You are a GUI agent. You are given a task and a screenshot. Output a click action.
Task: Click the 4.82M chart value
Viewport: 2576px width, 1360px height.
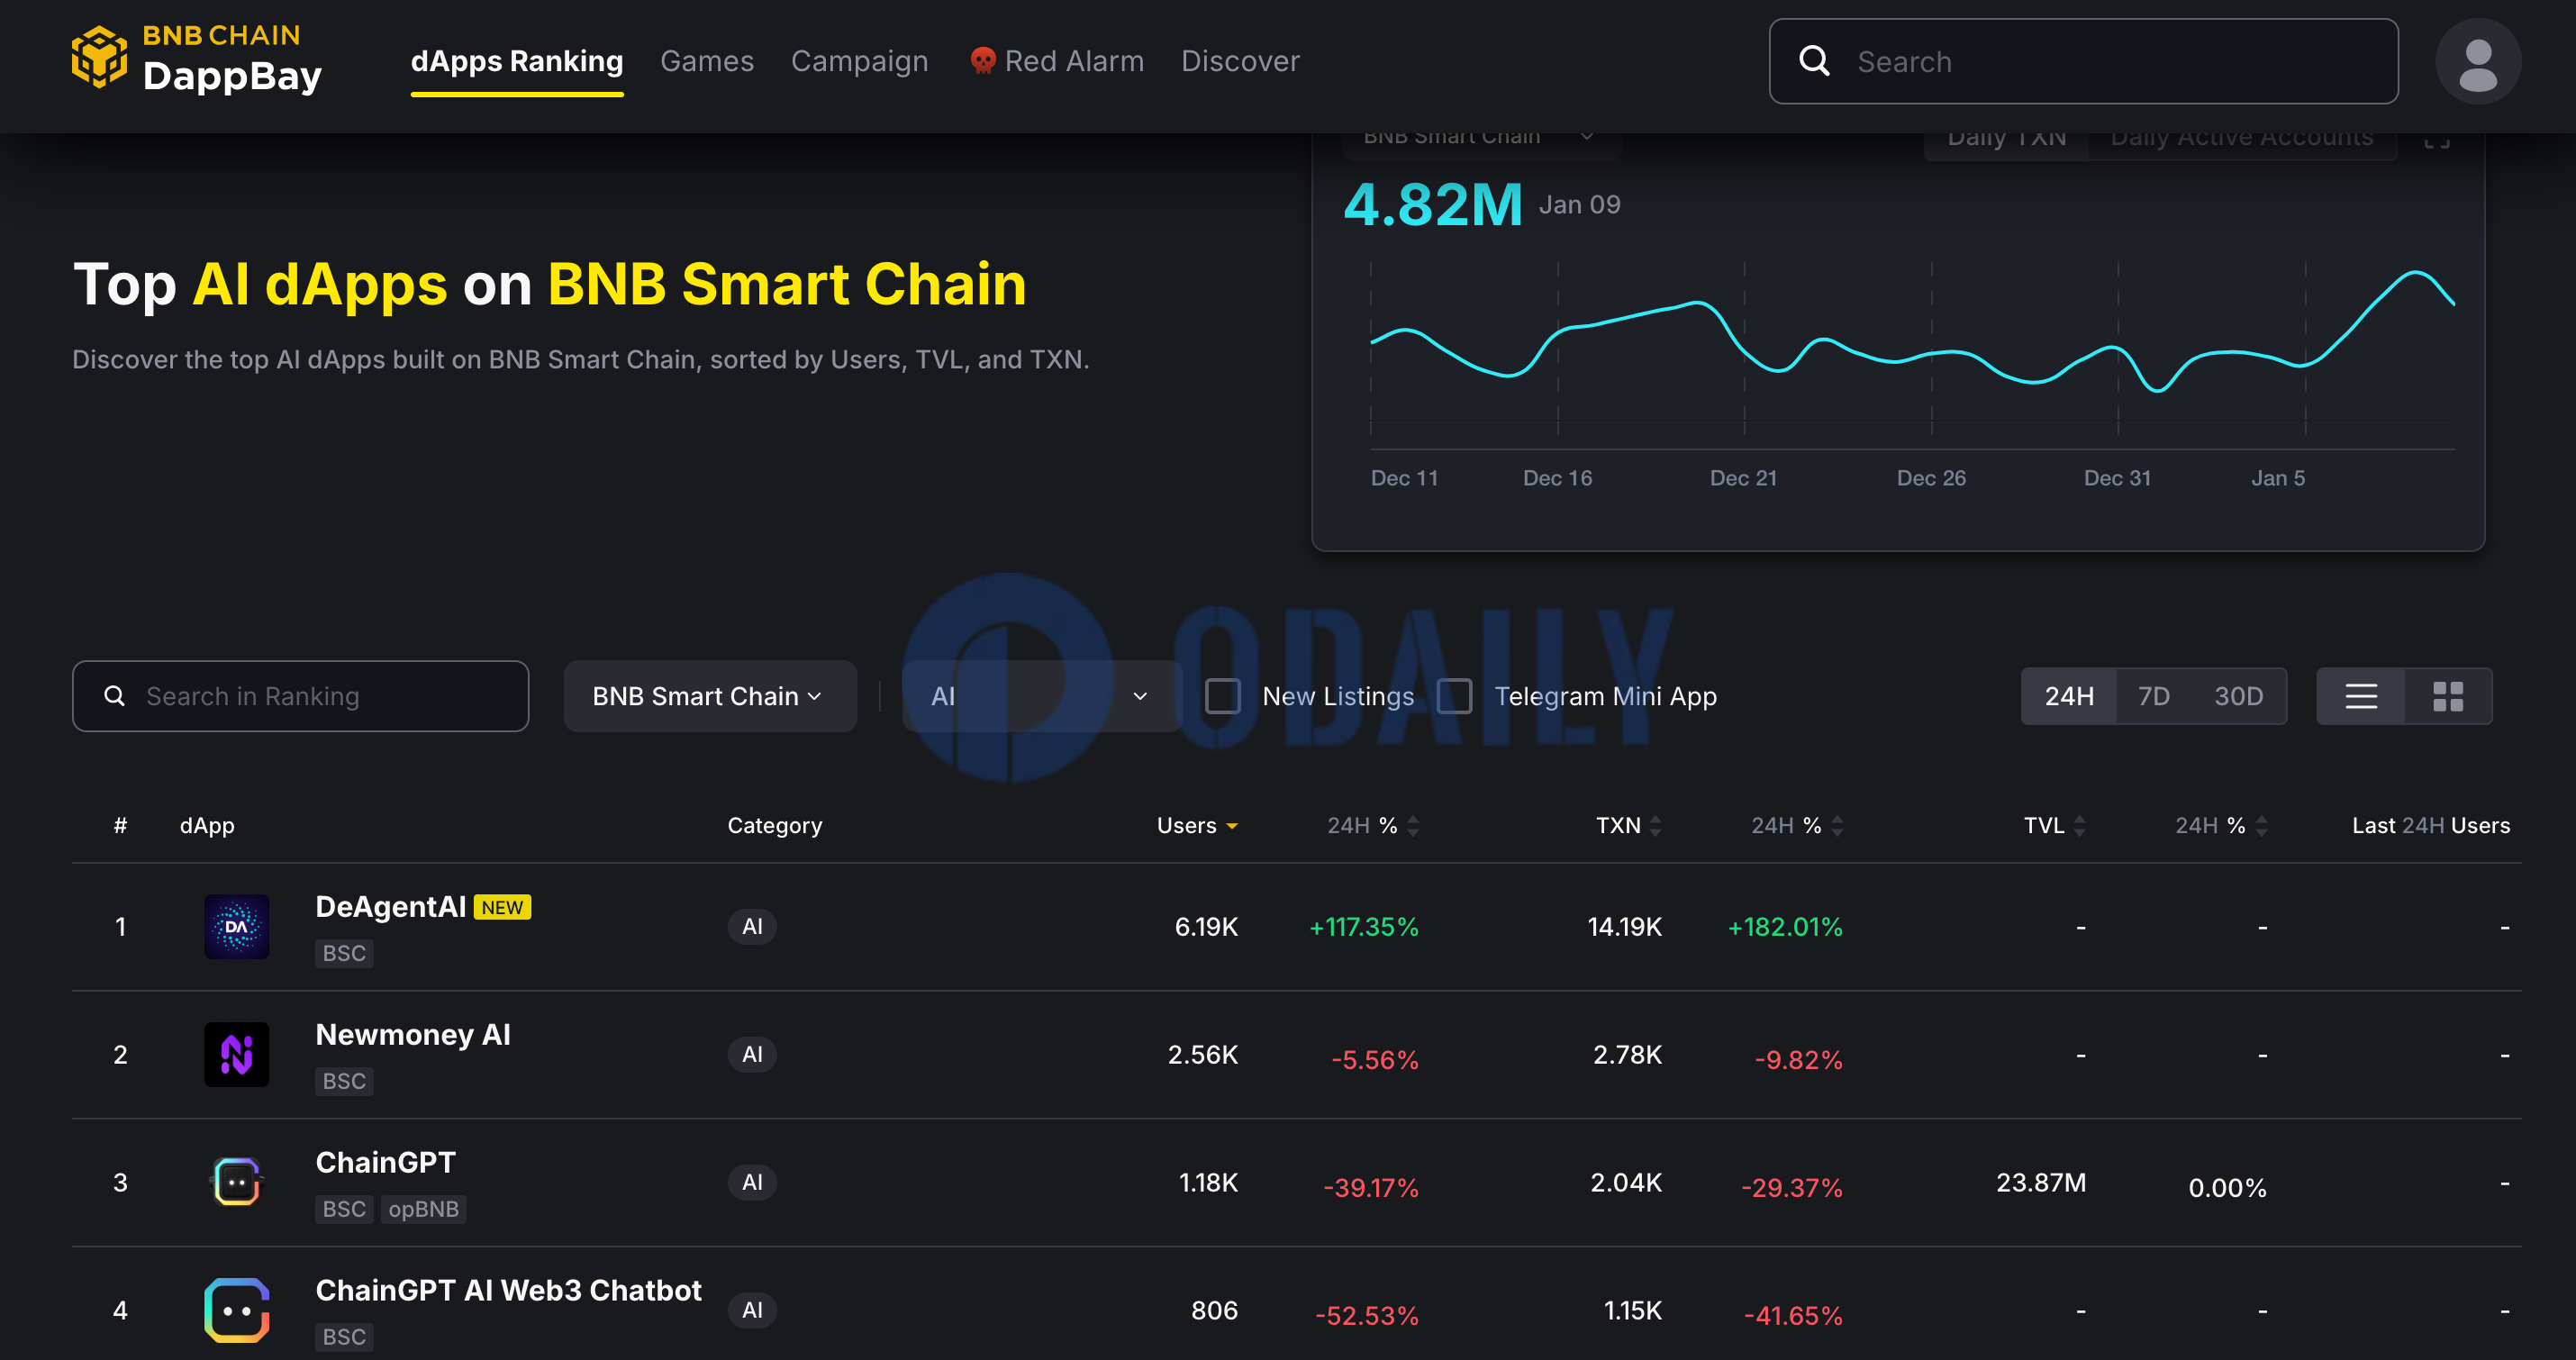coord(1433,205)
